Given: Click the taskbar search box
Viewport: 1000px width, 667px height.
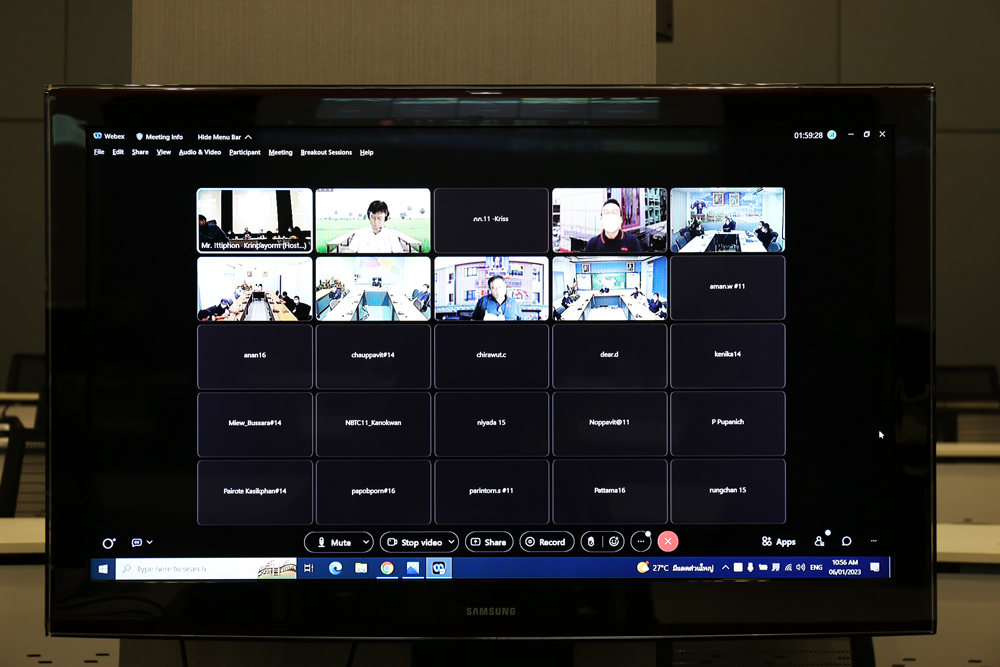Looking at the screenshot, I should click(206, 568).
